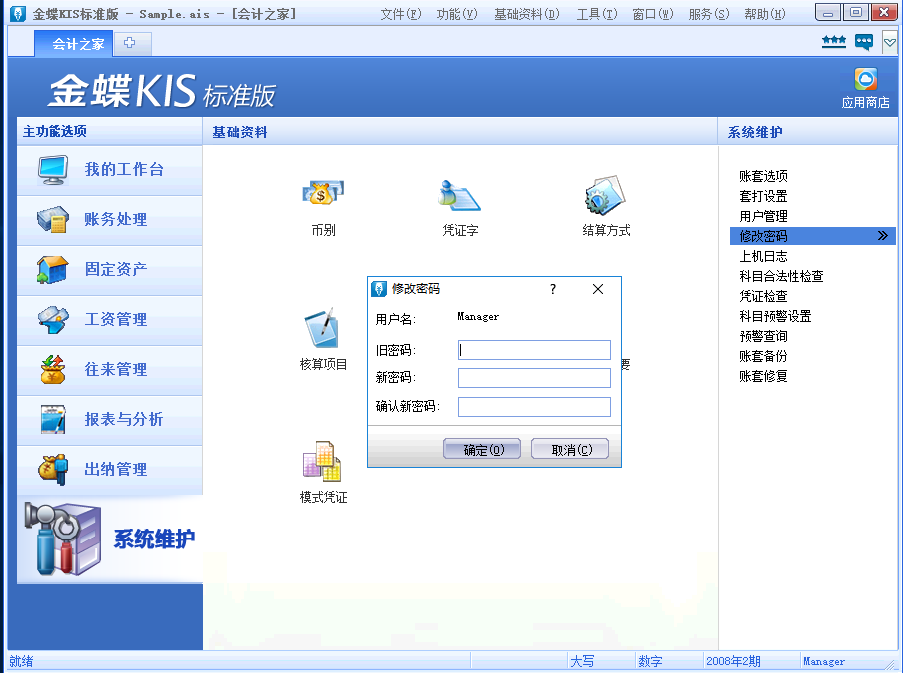Open the 模式凭证 template voucher icon

tap(323, 461)
